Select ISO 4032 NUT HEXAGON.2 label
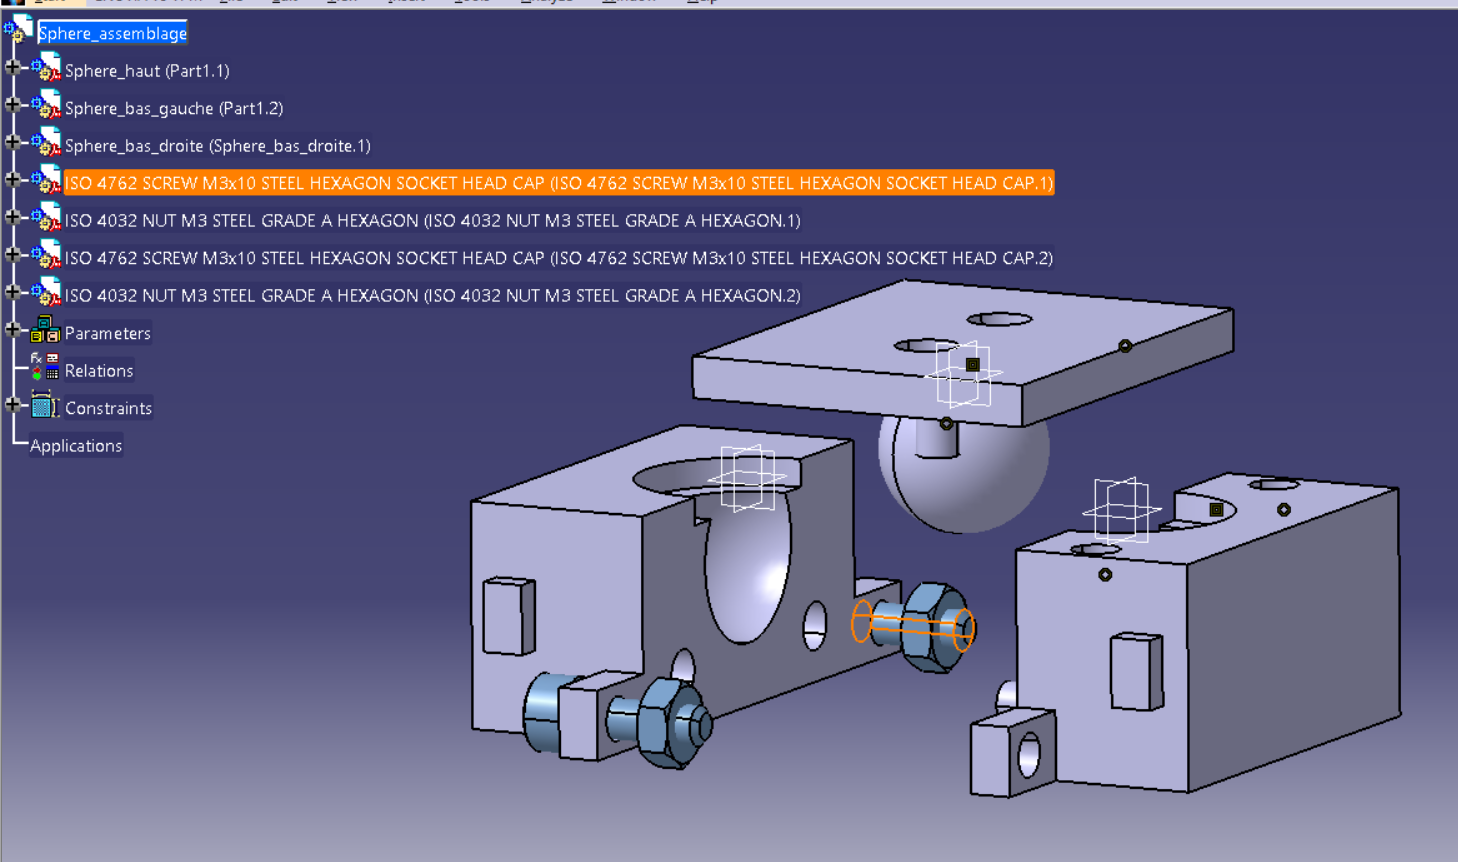This screenshot has height=862, width=1458. 433,296
